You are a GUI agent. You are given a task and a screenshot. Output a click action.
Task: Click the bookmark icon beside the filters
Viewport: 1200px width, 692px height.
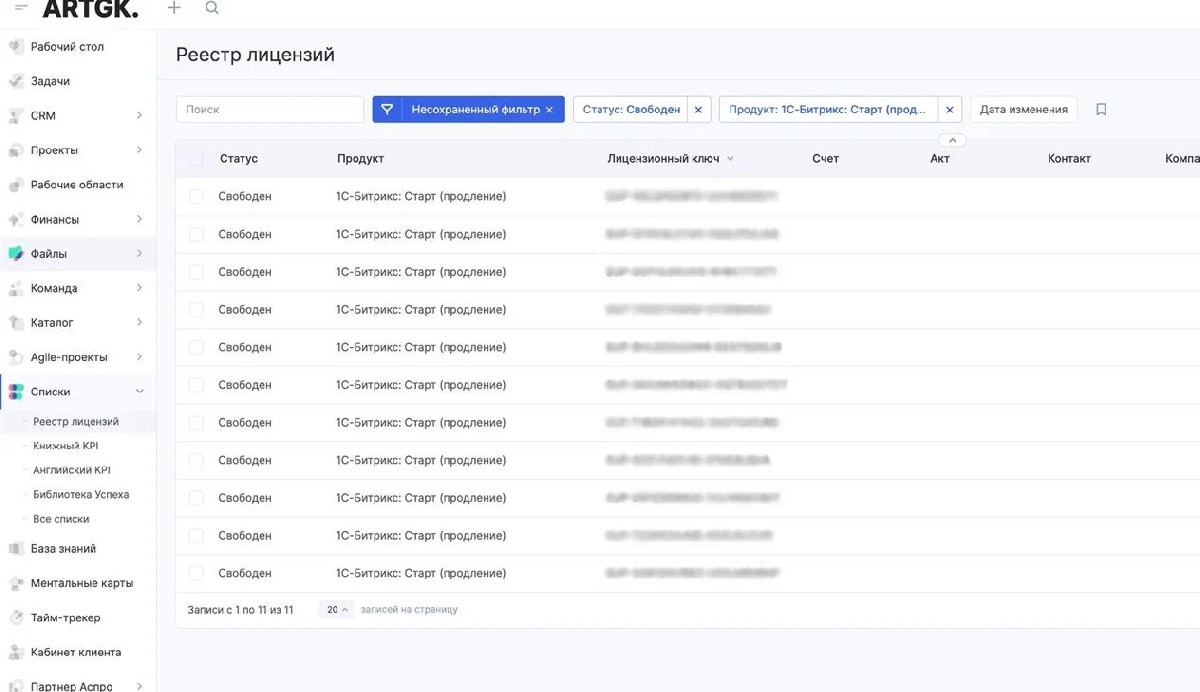tap(1101, 110)
